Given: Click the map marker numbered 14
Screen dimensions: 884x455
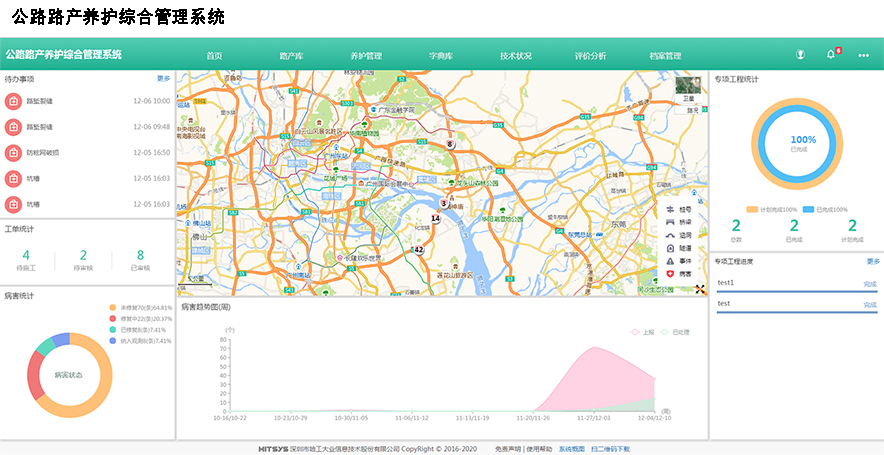Looking at the screenshot, I should pyautogui.click(x=435, y=218).
